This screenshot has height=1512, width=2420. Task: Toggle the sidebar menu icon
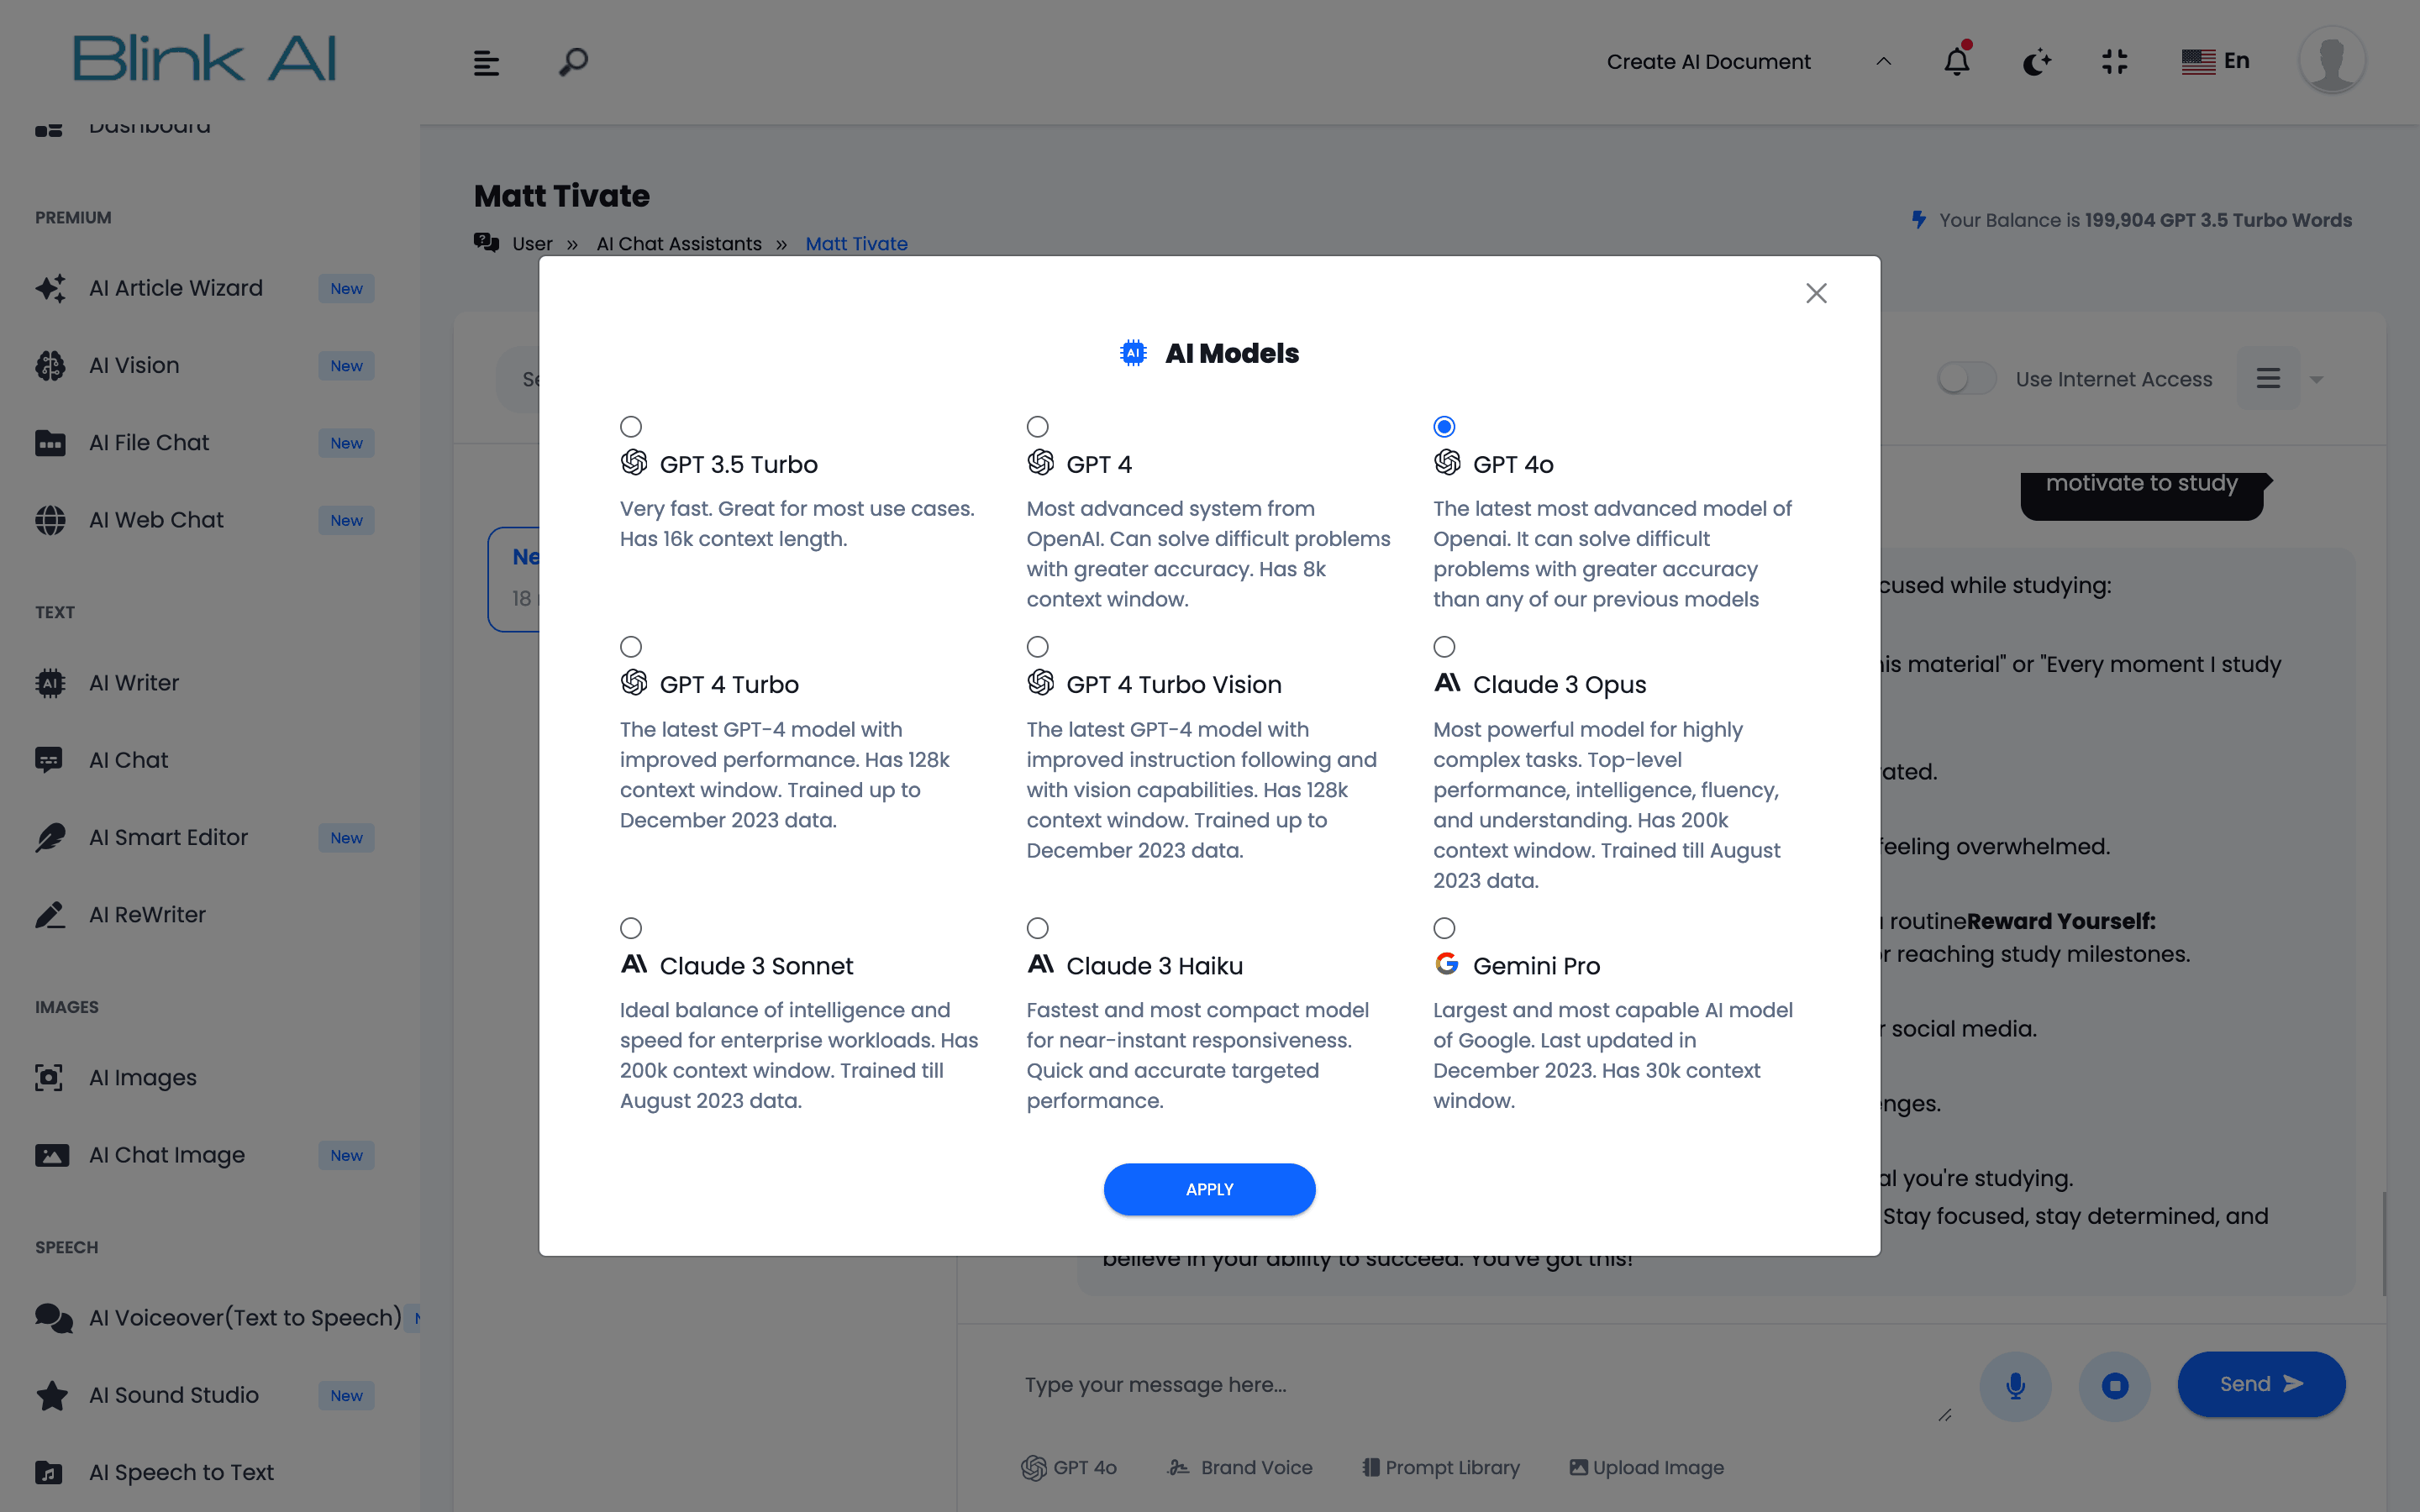[486, 62]
